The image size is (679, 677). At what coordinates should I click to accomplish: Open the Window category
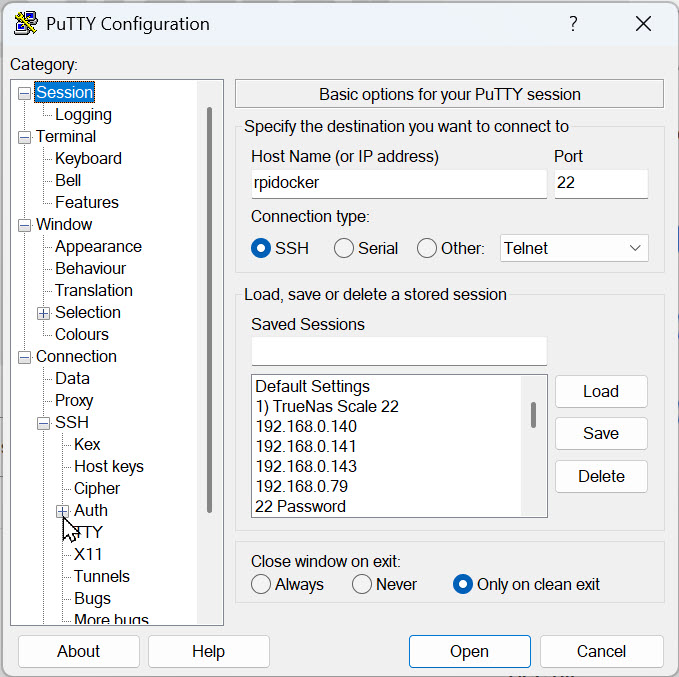pyautogui.click(x=64, y=225)
